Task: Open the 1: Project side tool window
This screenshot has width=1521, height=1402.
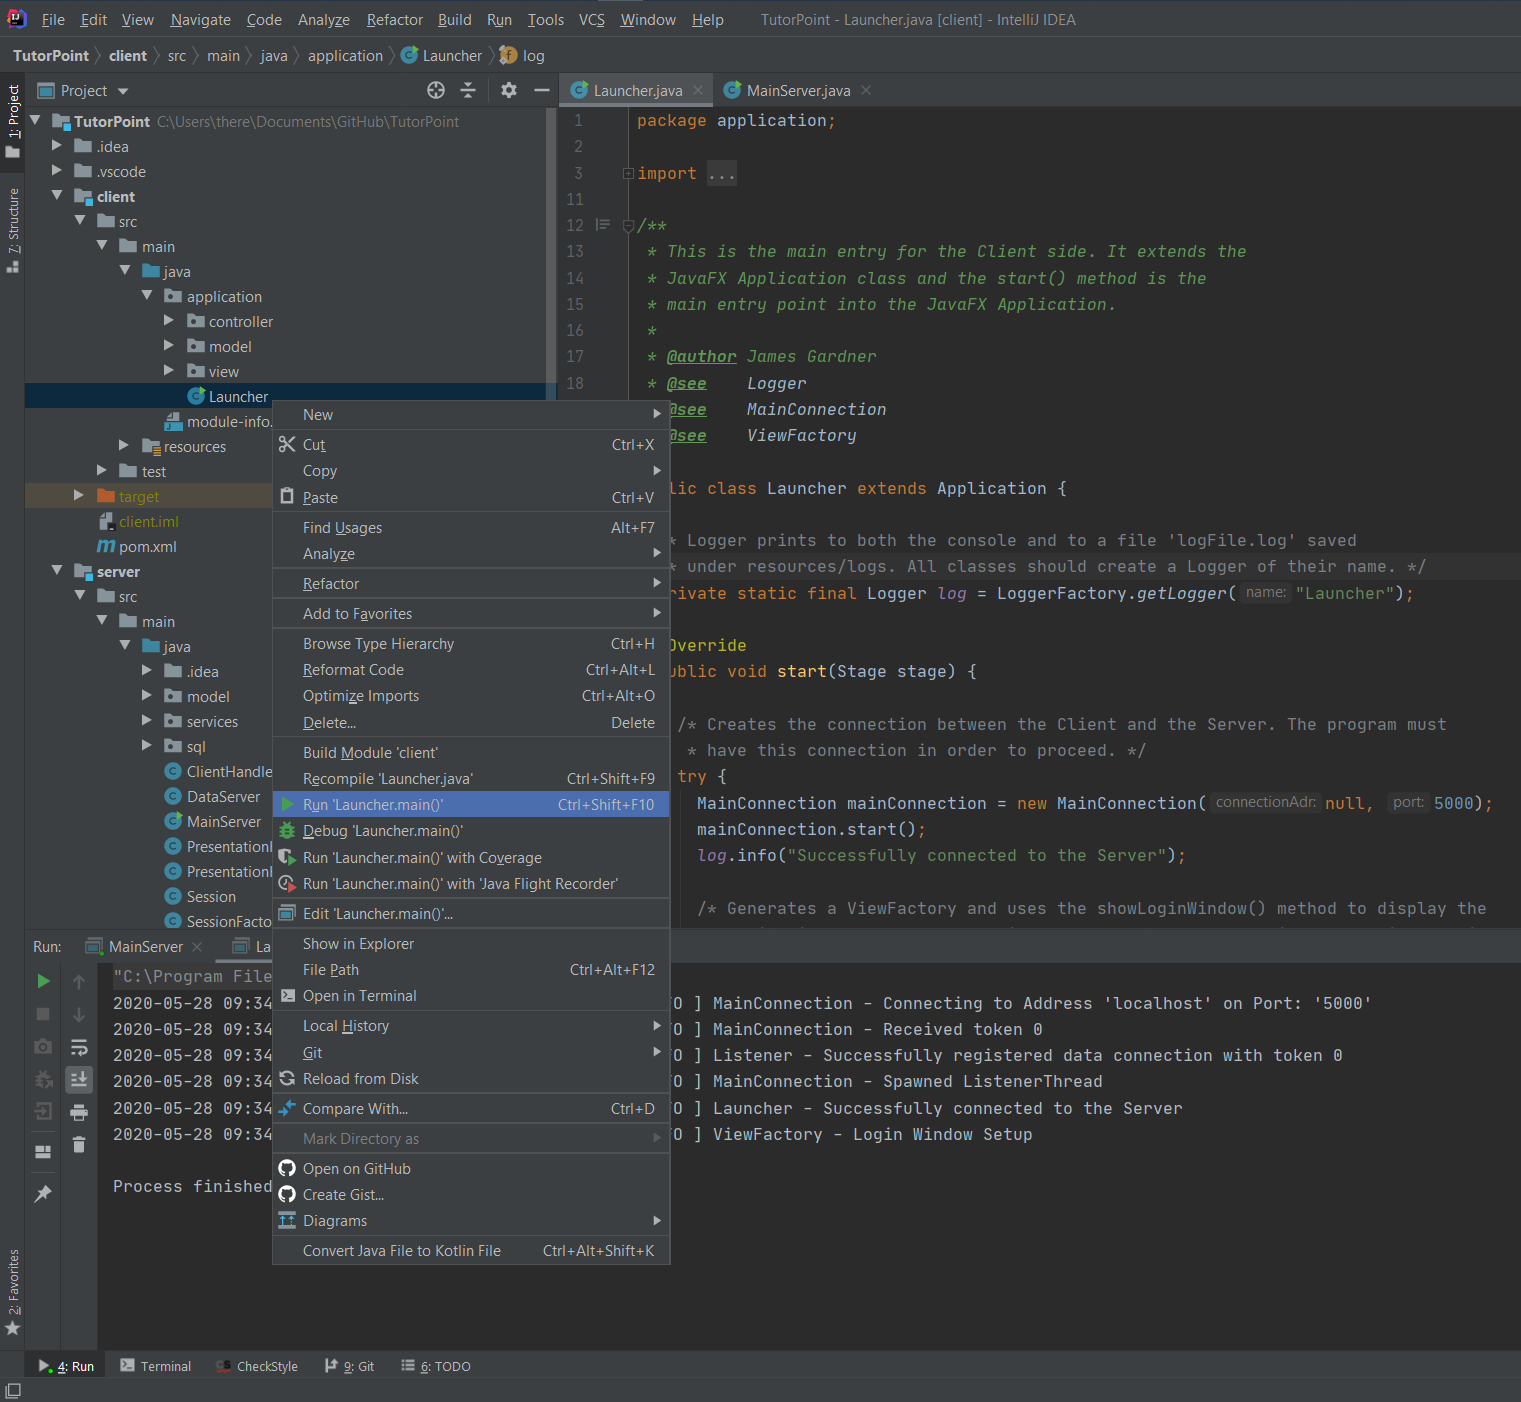Action: tap(13, 121)
